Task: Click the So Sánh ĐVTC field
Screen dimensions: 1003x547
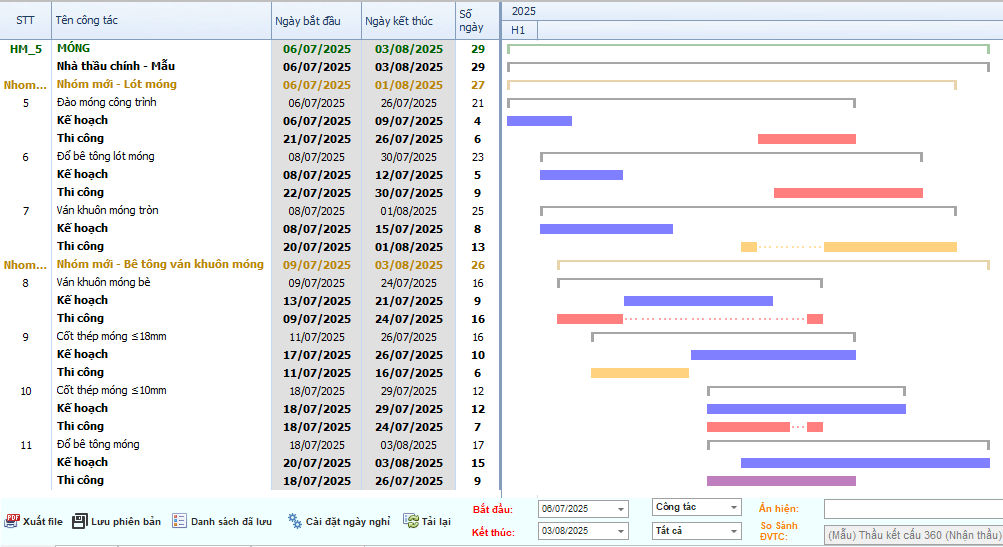Action: [912, 534]
